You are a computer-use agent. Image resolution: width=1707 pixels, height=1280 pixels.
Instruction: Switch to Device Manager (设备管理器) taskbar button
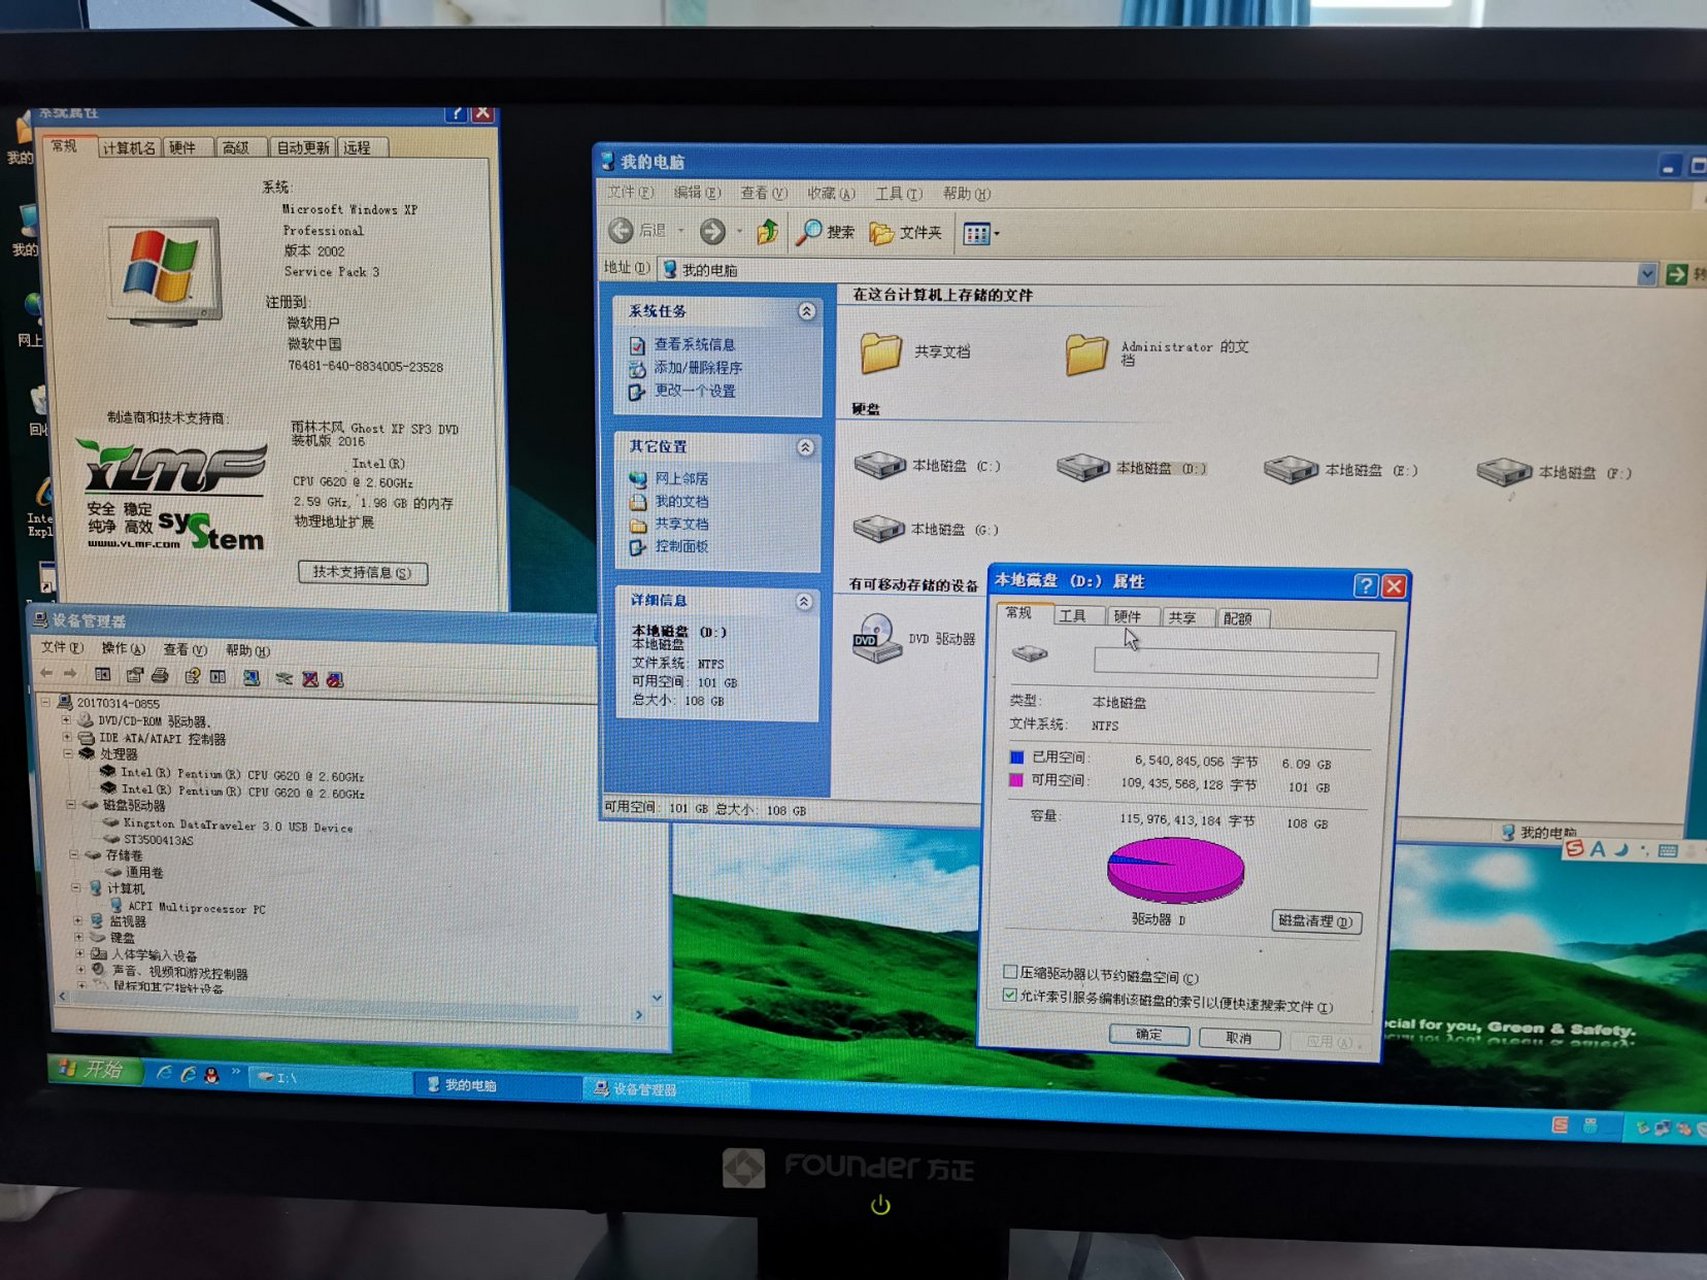click(x=666, y=1089)
